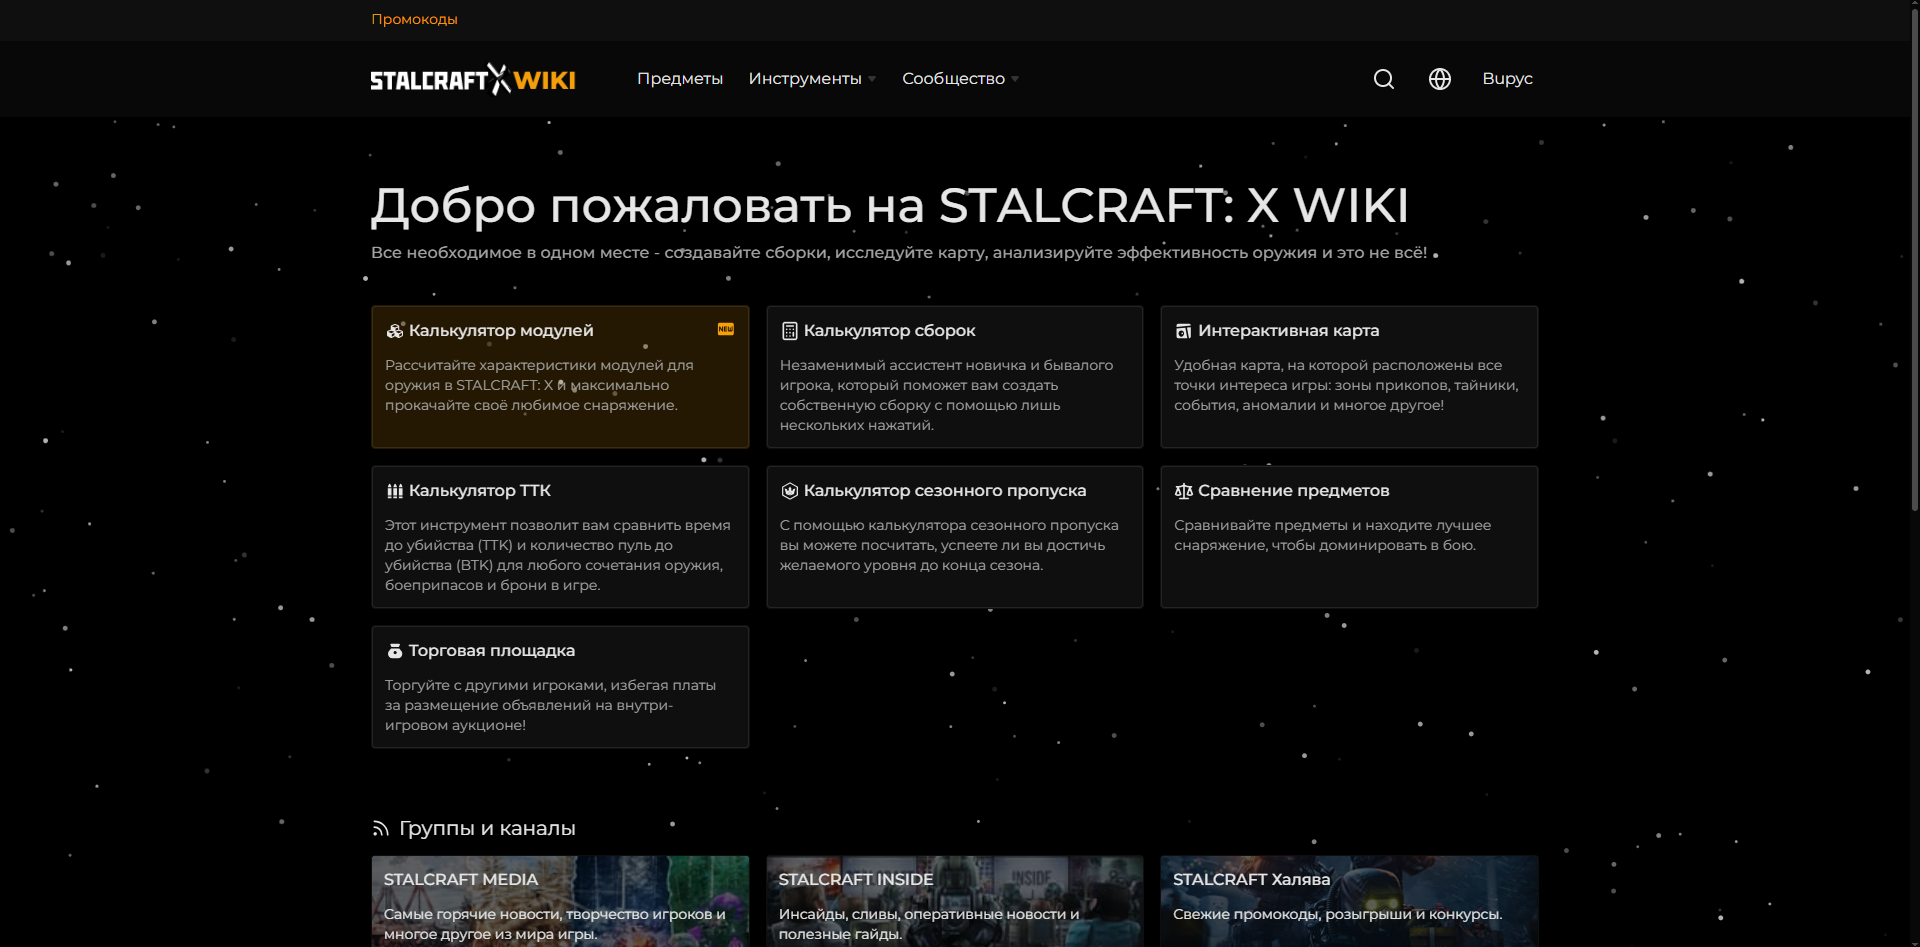Open the STALCRAFT Халява channel thumbnail
This screenshot has width=1920, height=947.
pyautogui.click(x=1349, y=901)
